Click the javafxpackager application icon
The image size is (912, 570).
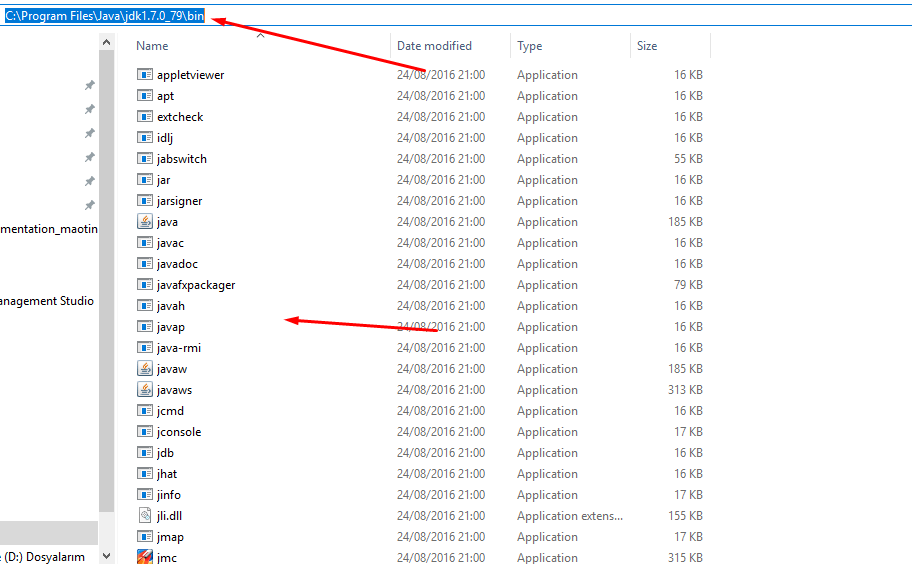click(145, 284)
